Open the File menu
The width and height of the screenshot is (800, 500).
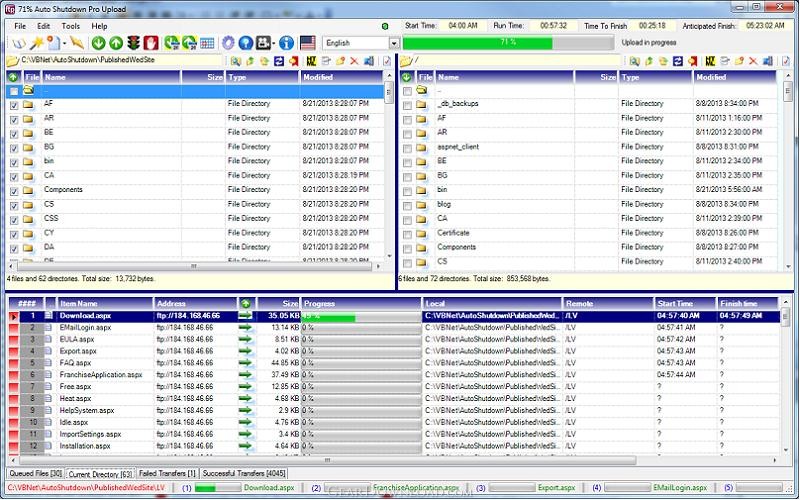20,26
